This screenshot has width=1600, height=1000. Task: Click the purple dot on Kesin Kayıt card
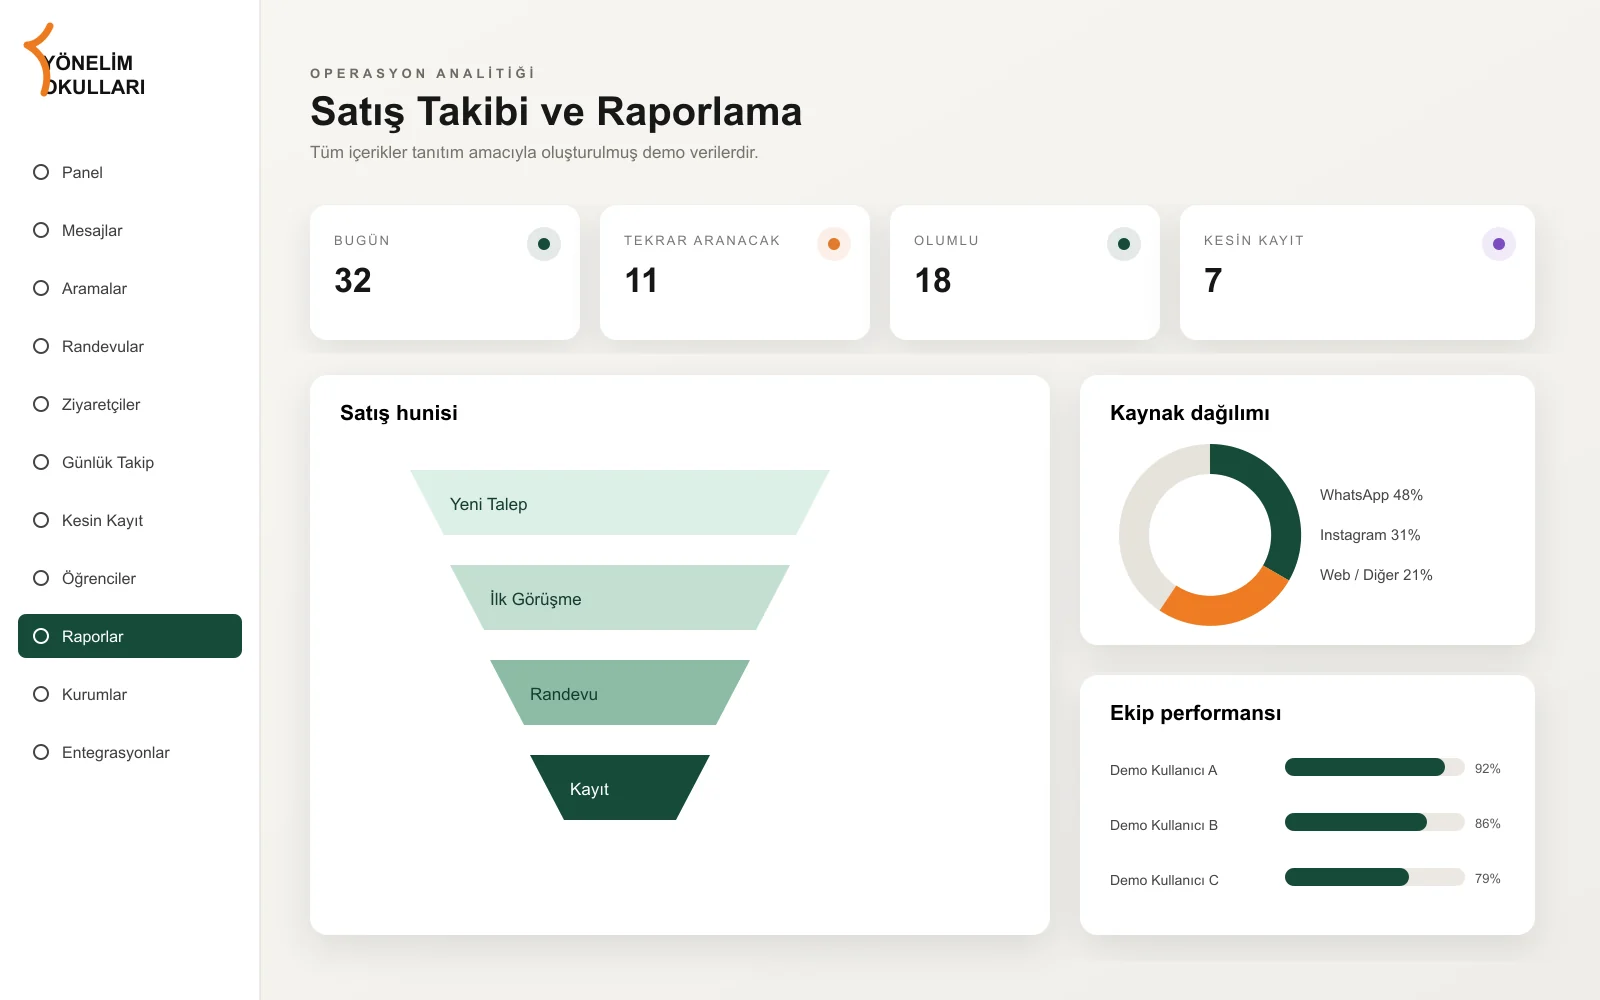coord(1499,244)
